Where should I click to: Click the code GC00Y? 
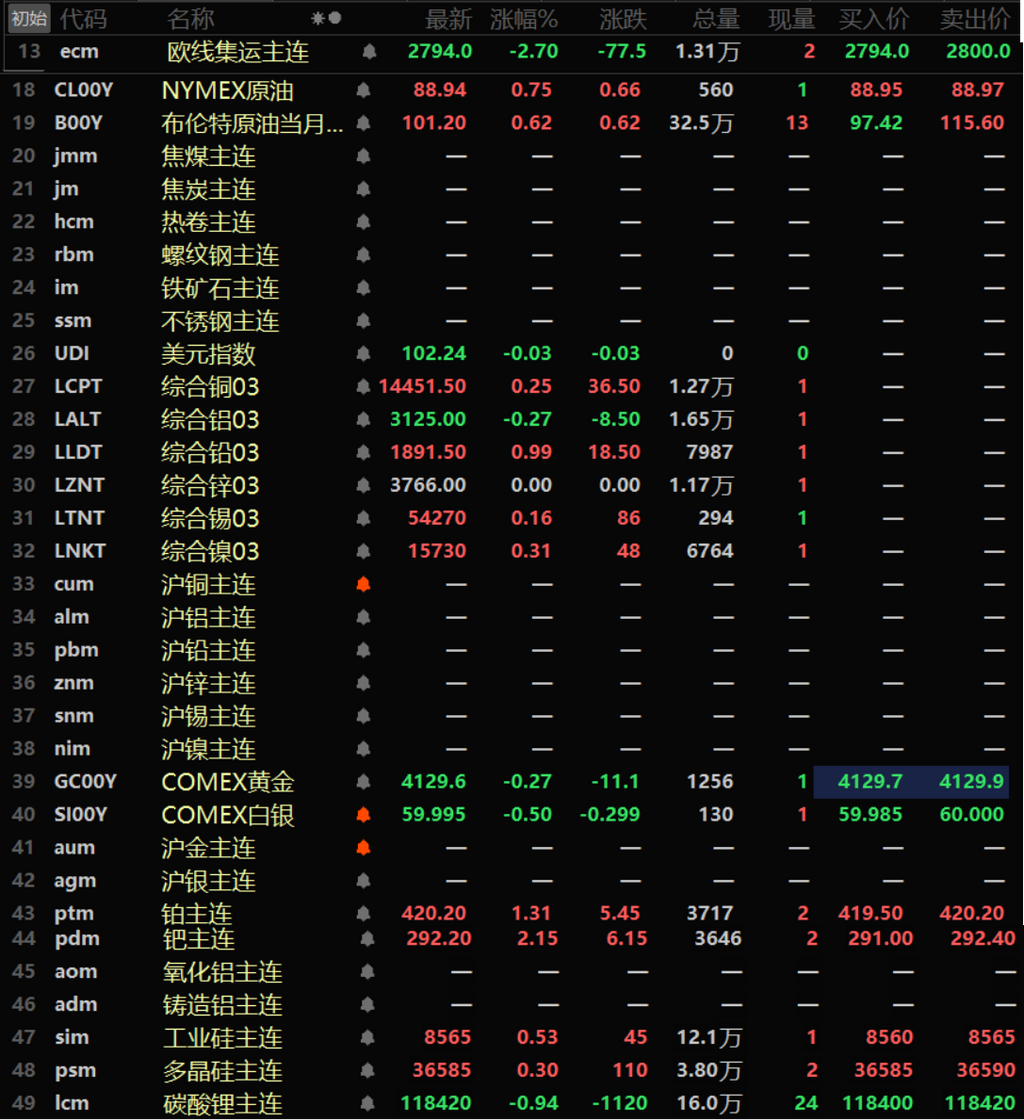click(86, 781)
